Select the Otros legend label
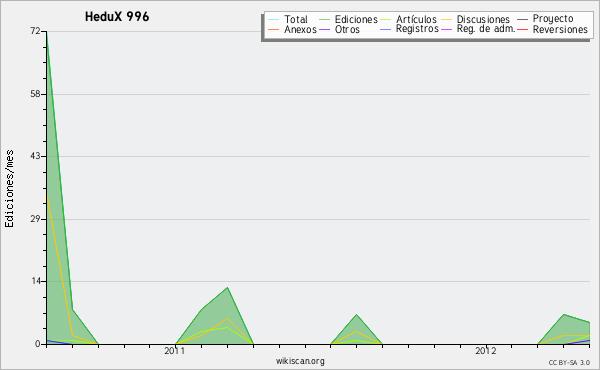This screenshot has width=600, height=370. pyautogui.click(x=347, y=29)
